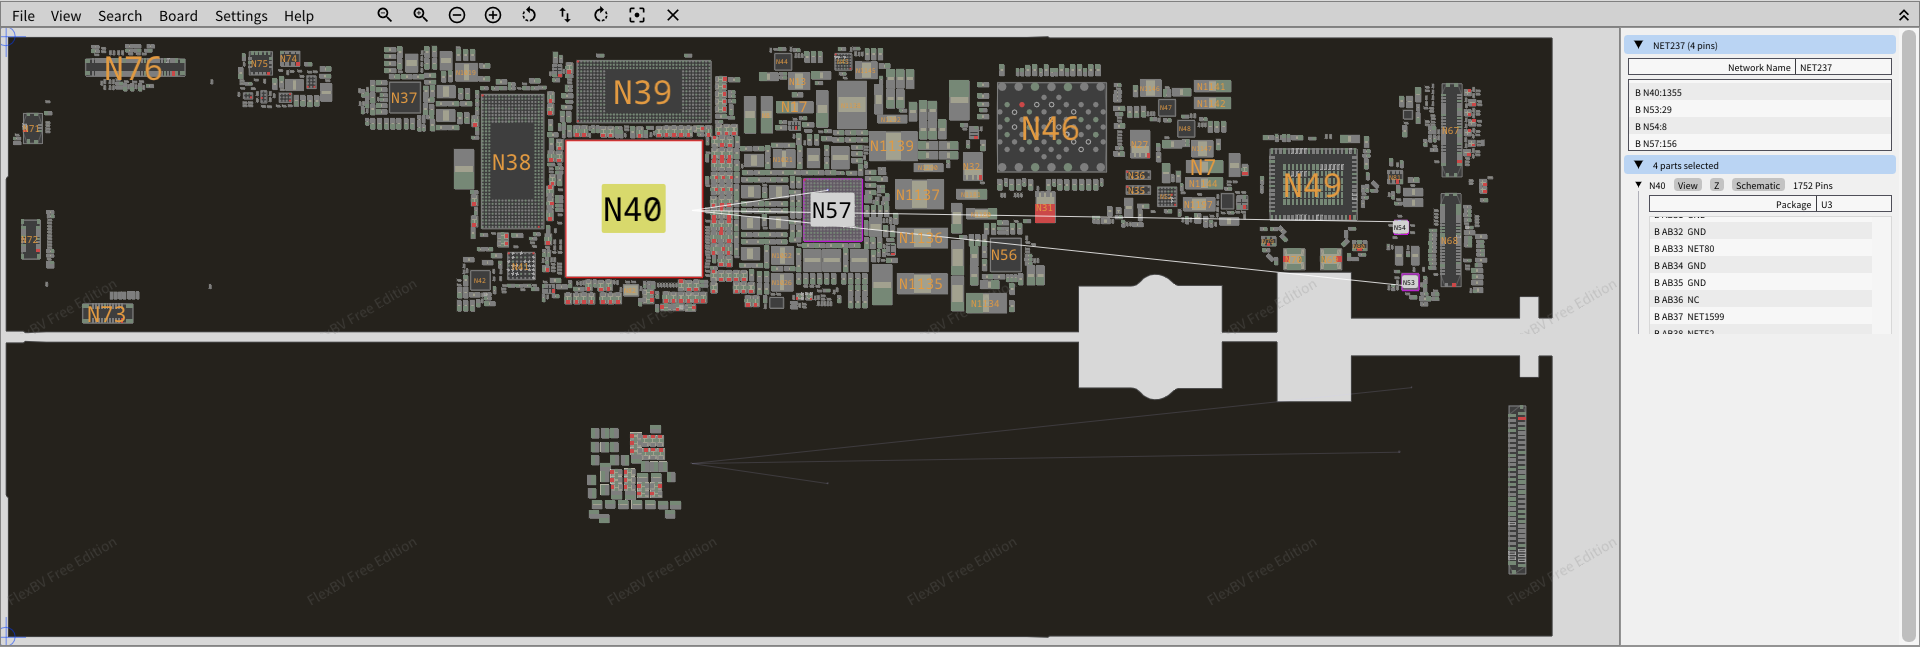Zoom out using the minus circle icon
The width and height of the screenshot is (1920, 647).
[457, 15]
